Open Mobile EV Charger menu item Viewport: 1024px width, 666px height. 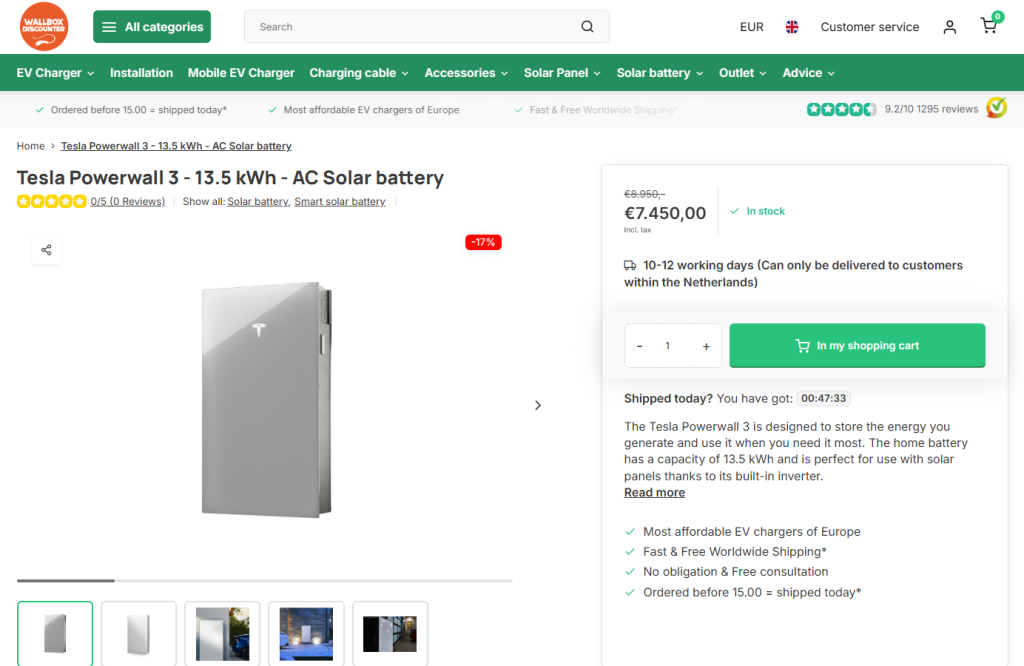[x=241, y=72]
